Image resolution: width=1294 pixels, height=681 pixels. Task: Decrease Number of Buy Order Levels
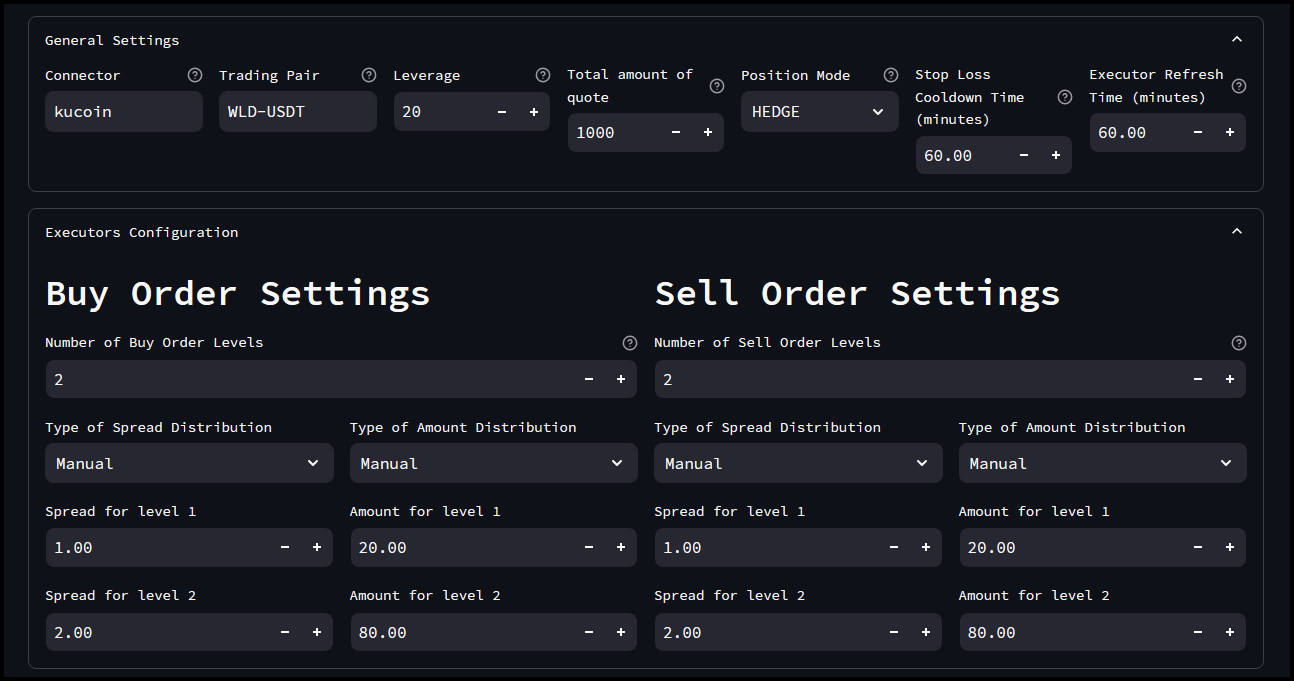click(x=588, y=379)
